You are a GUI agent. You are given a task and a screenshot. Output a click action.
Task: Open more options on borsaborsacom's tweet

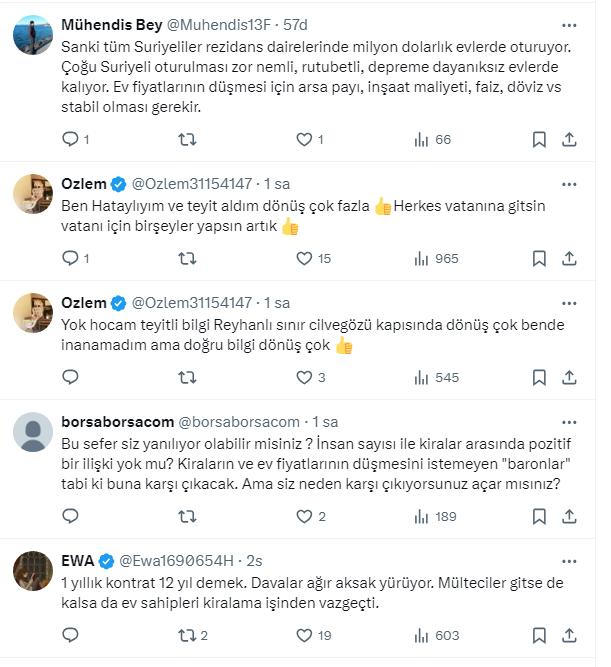[x=569, y=422]
